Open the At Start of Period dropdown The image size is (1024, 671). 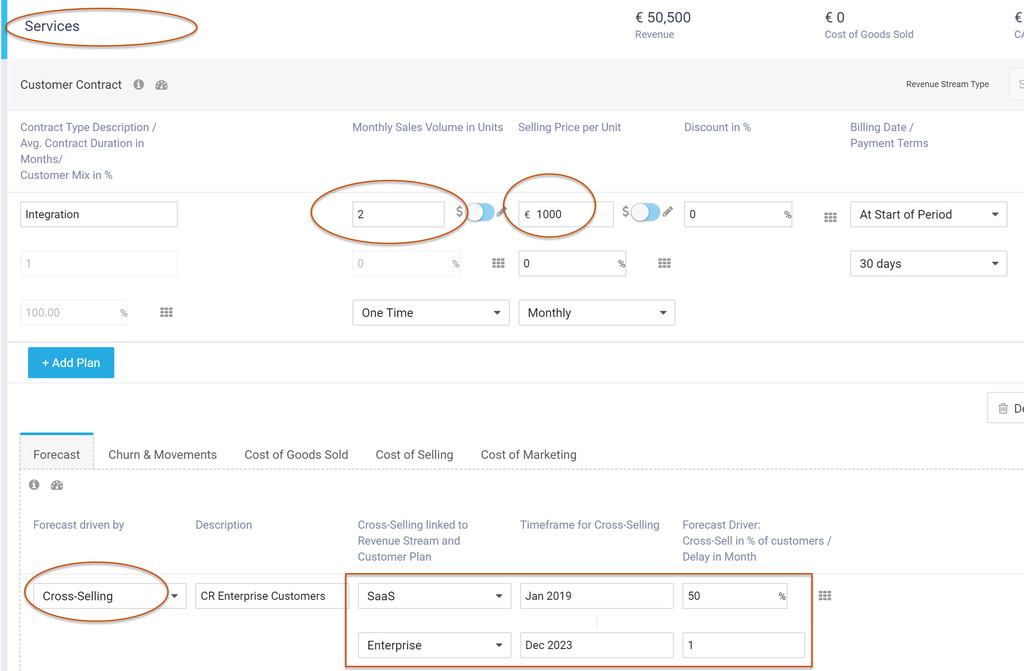[x=927, y=214]
